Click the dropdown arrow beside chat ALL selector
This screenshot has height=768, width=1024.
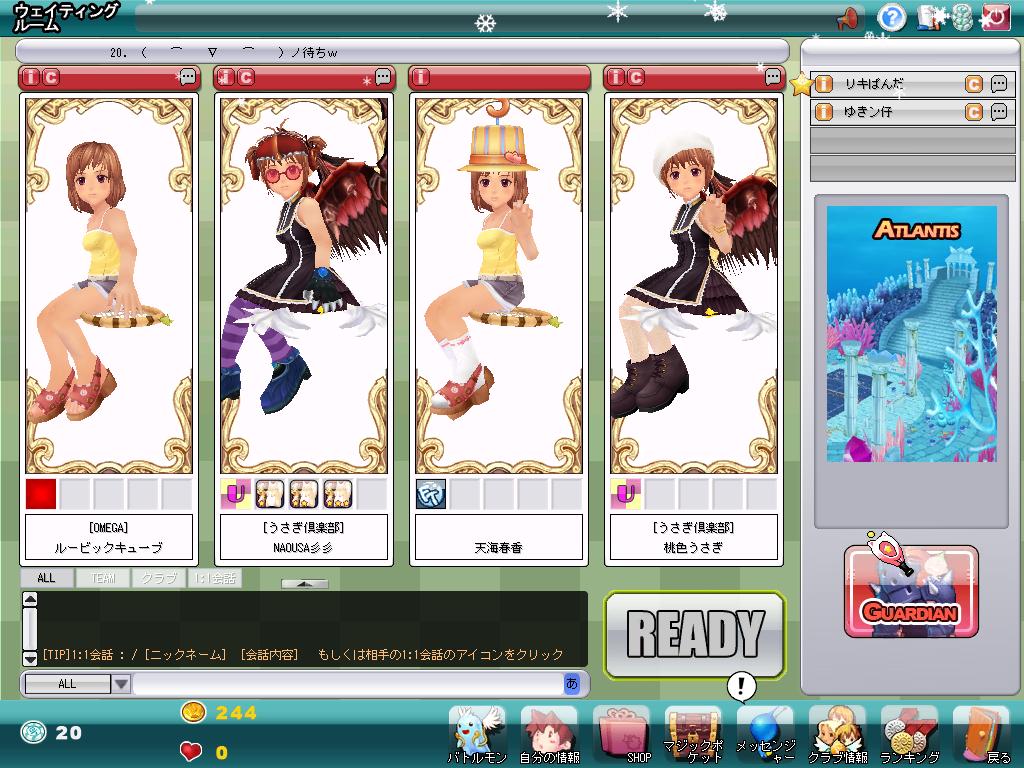coord(121,684)
